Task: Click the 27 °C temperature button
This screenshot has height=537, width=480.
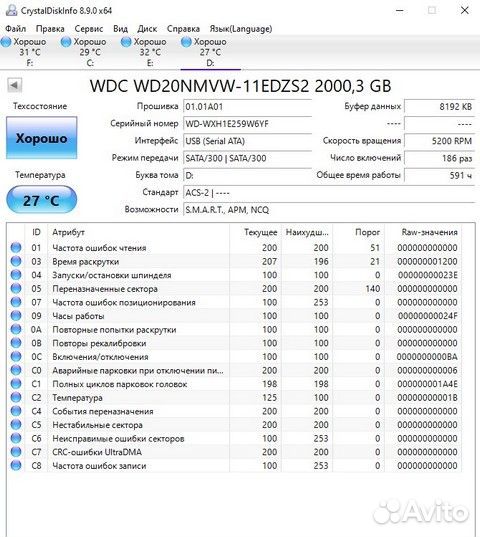Action: coord(41,200)
